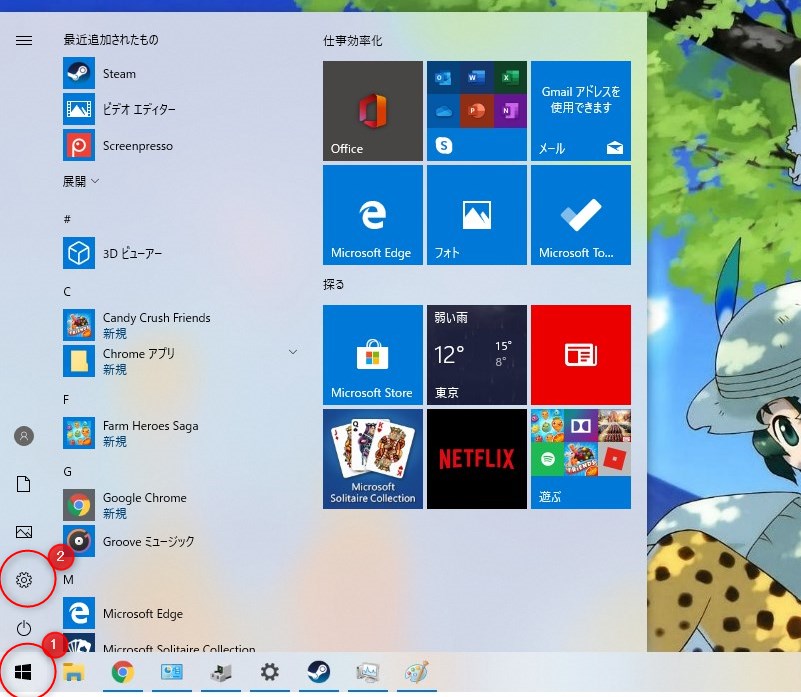Jump to letter index via # header
Image resolution: width=801 pixels, height=697 pixels.
[67, 219]
